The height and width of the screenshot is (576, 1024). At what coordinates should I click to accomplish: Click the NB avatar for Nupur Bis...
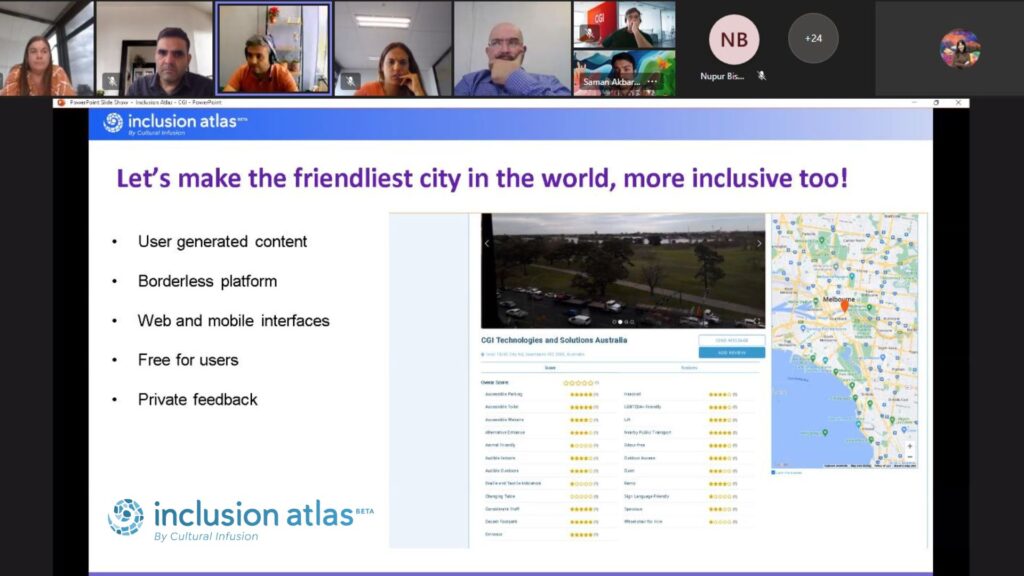(734, 40)
